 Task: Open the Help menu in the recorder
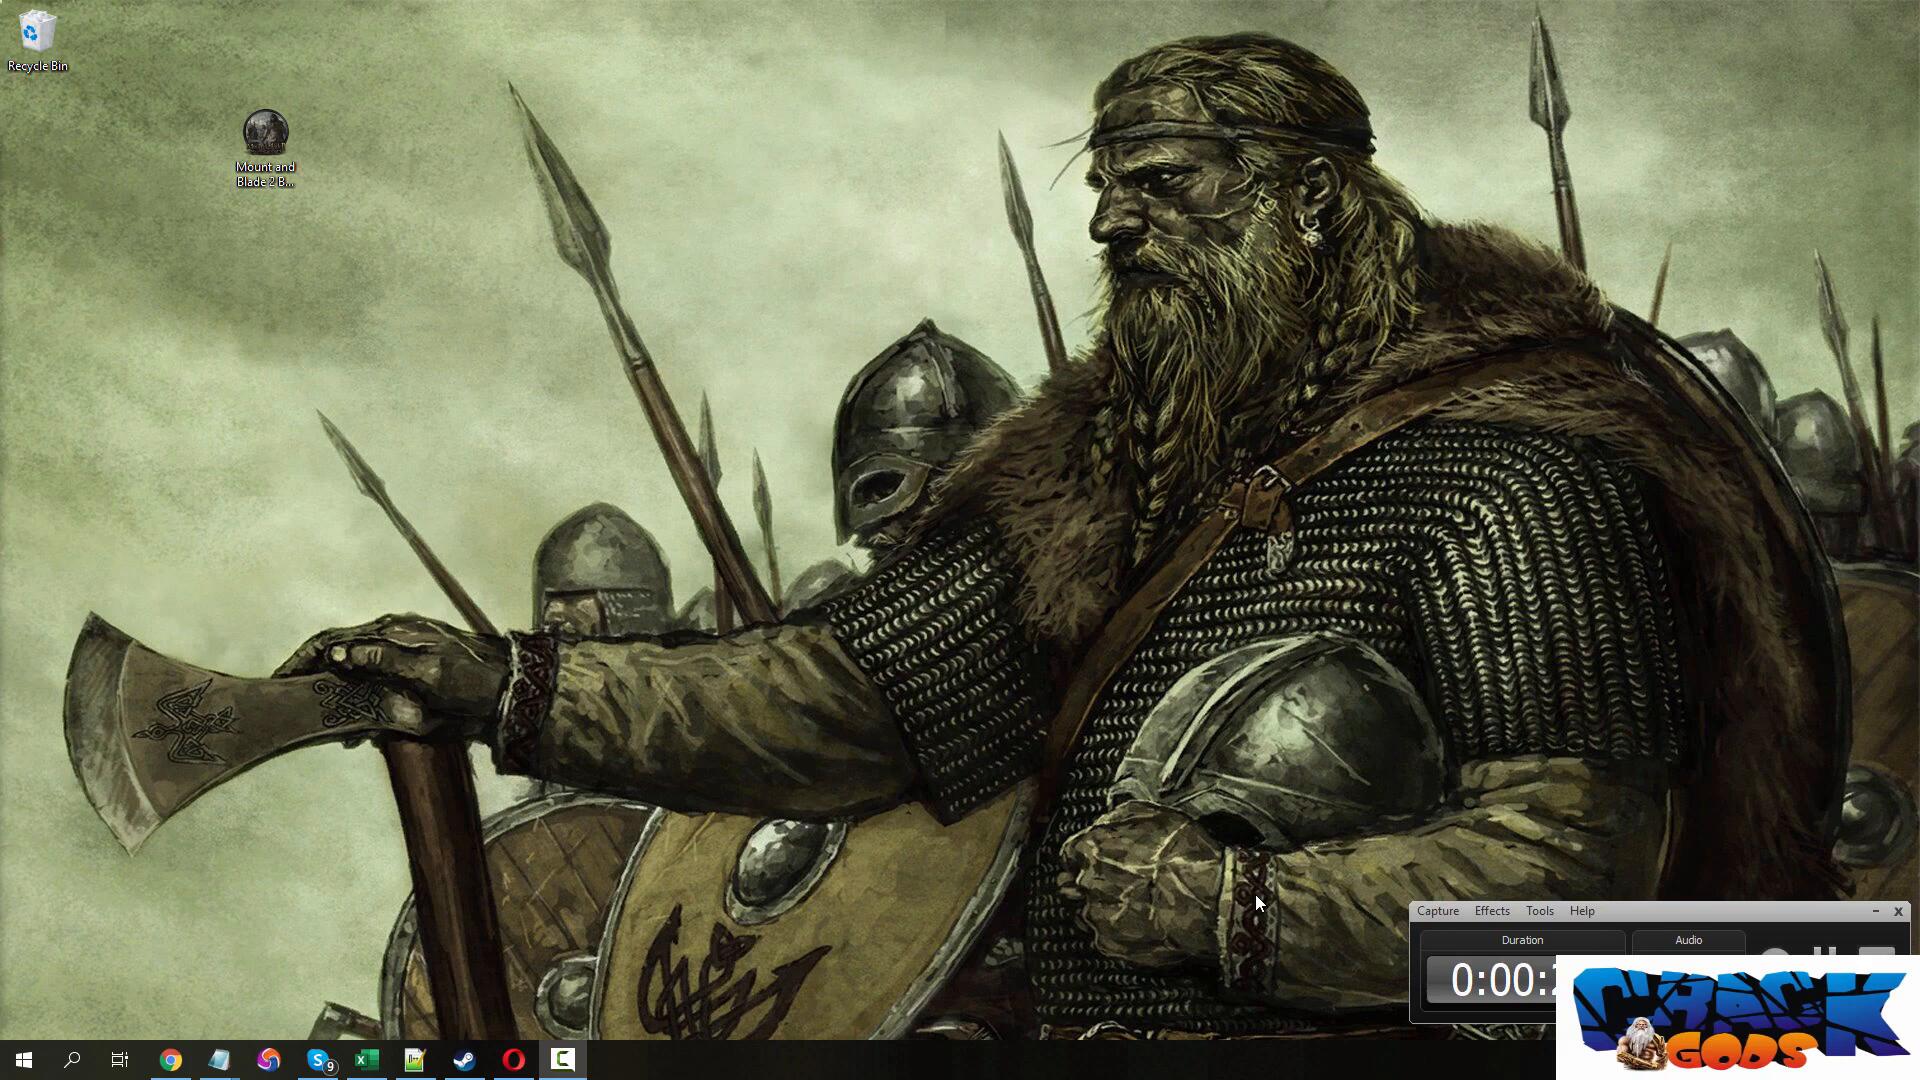pyautogui.click(x=1581, y=911)
